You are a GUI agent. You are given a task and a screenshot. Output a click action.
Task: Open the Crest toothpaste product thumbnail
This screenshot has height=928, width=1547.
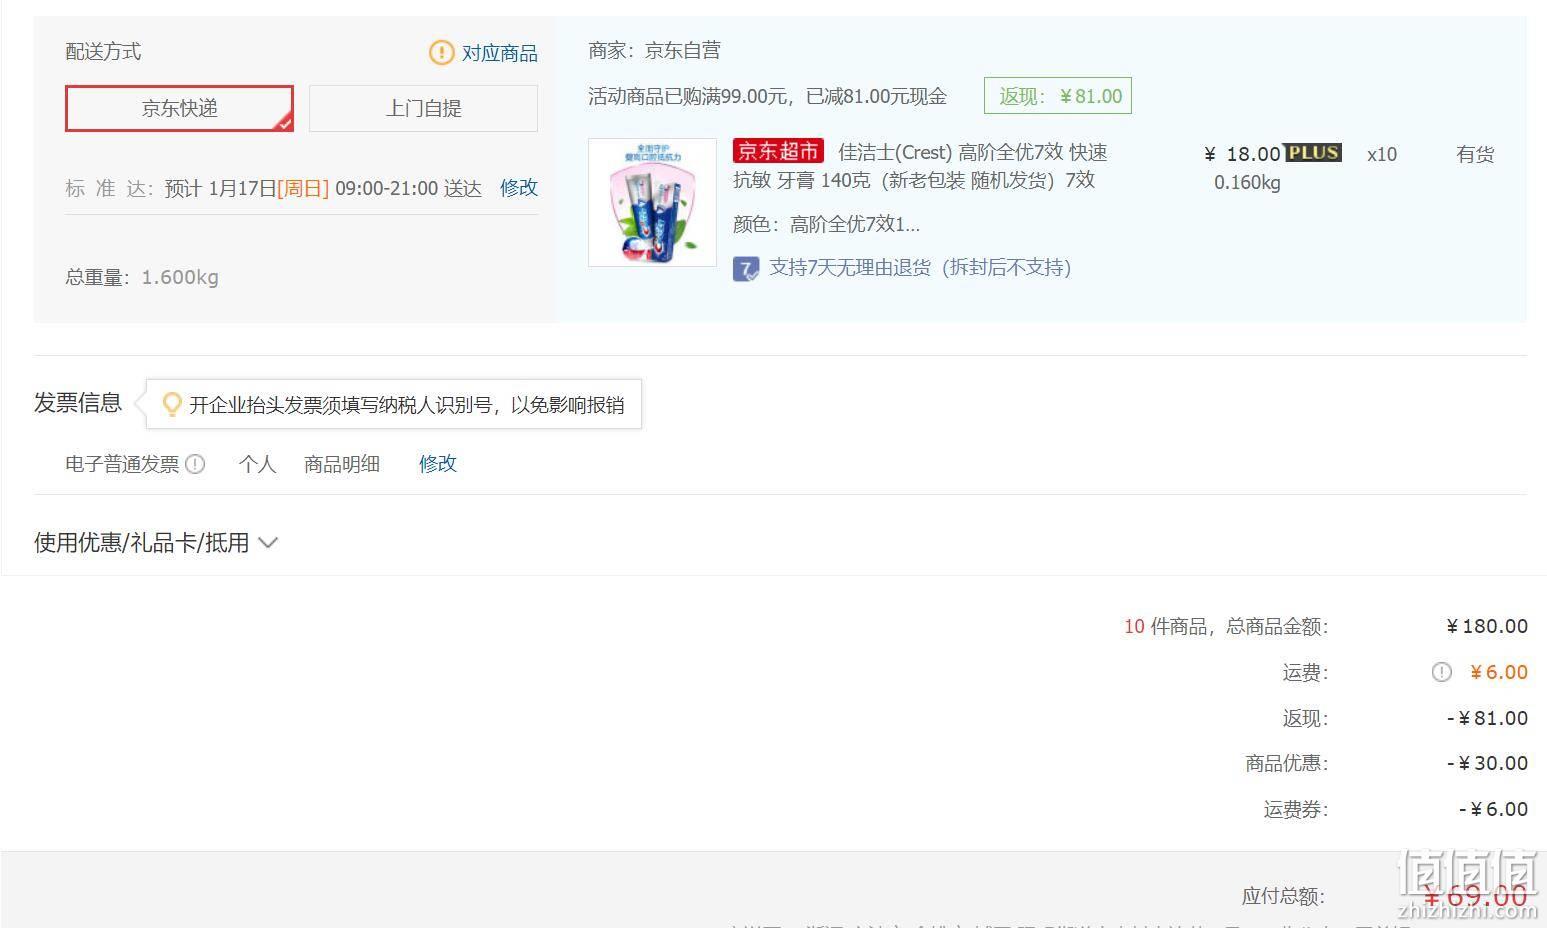(652, 202)
